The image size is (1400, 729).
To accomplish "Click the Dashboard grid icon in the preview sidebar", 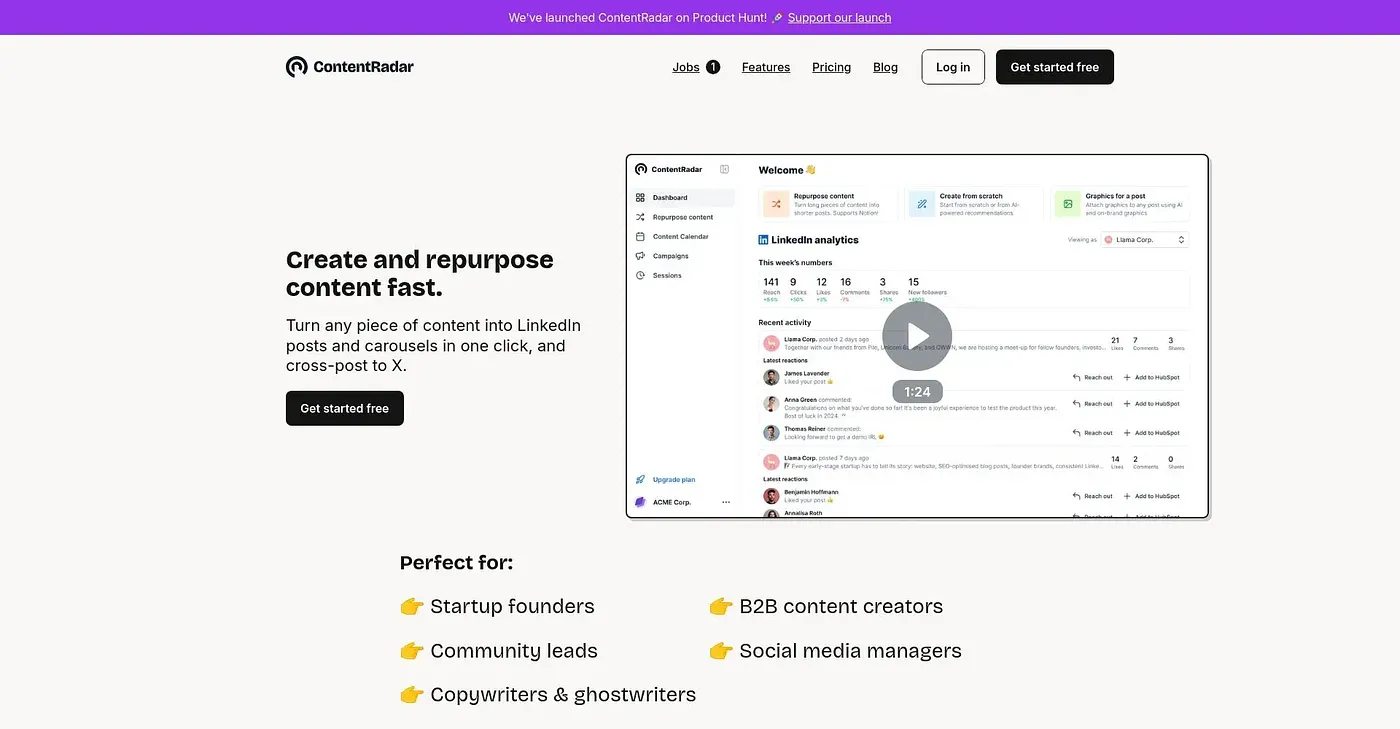I will pos(640,198).
